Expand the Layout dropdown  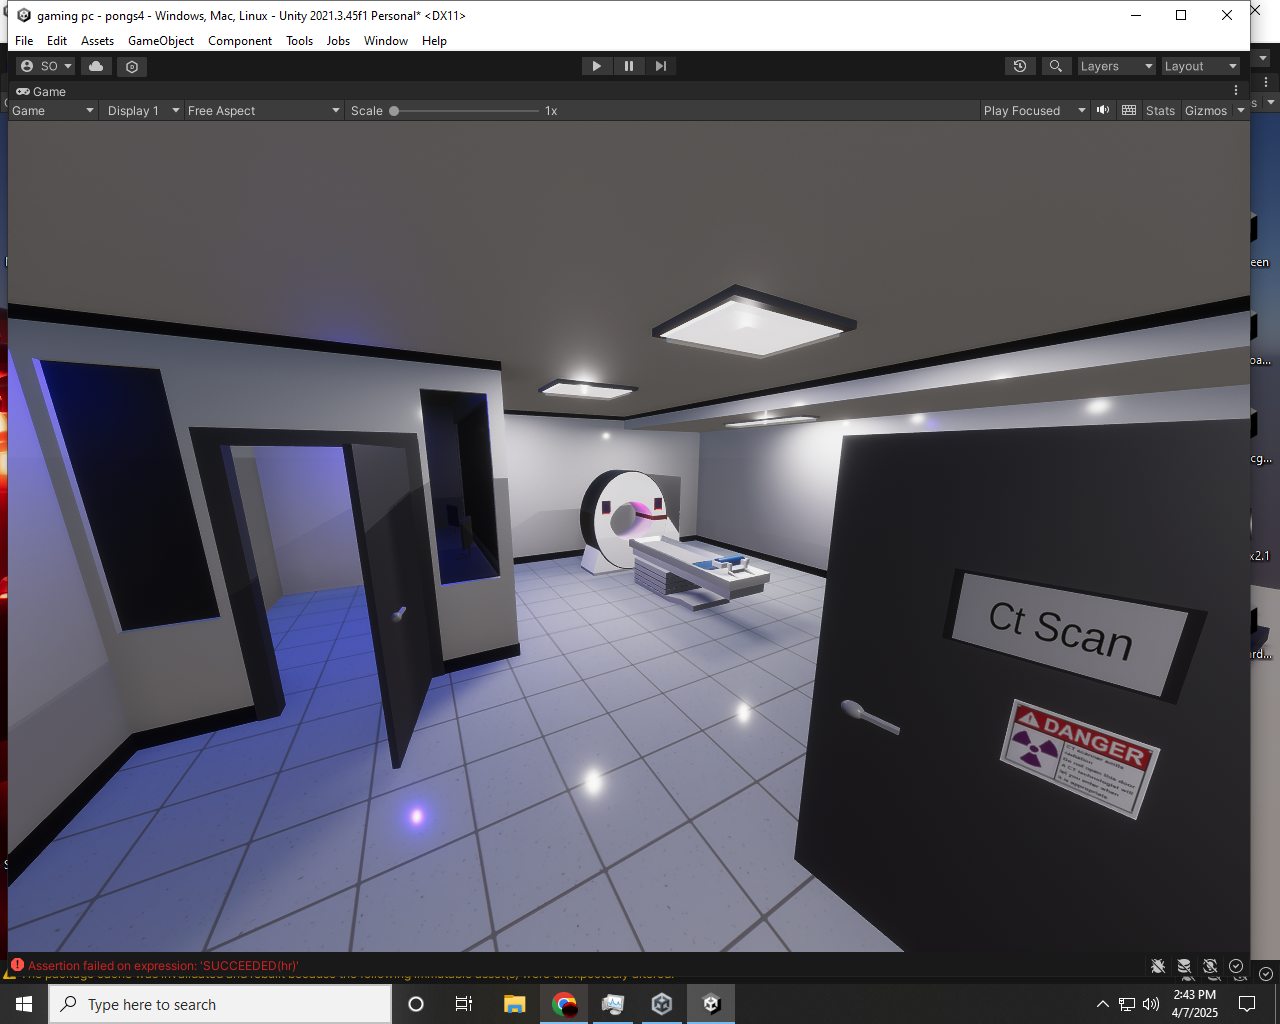pos(1200,65)
